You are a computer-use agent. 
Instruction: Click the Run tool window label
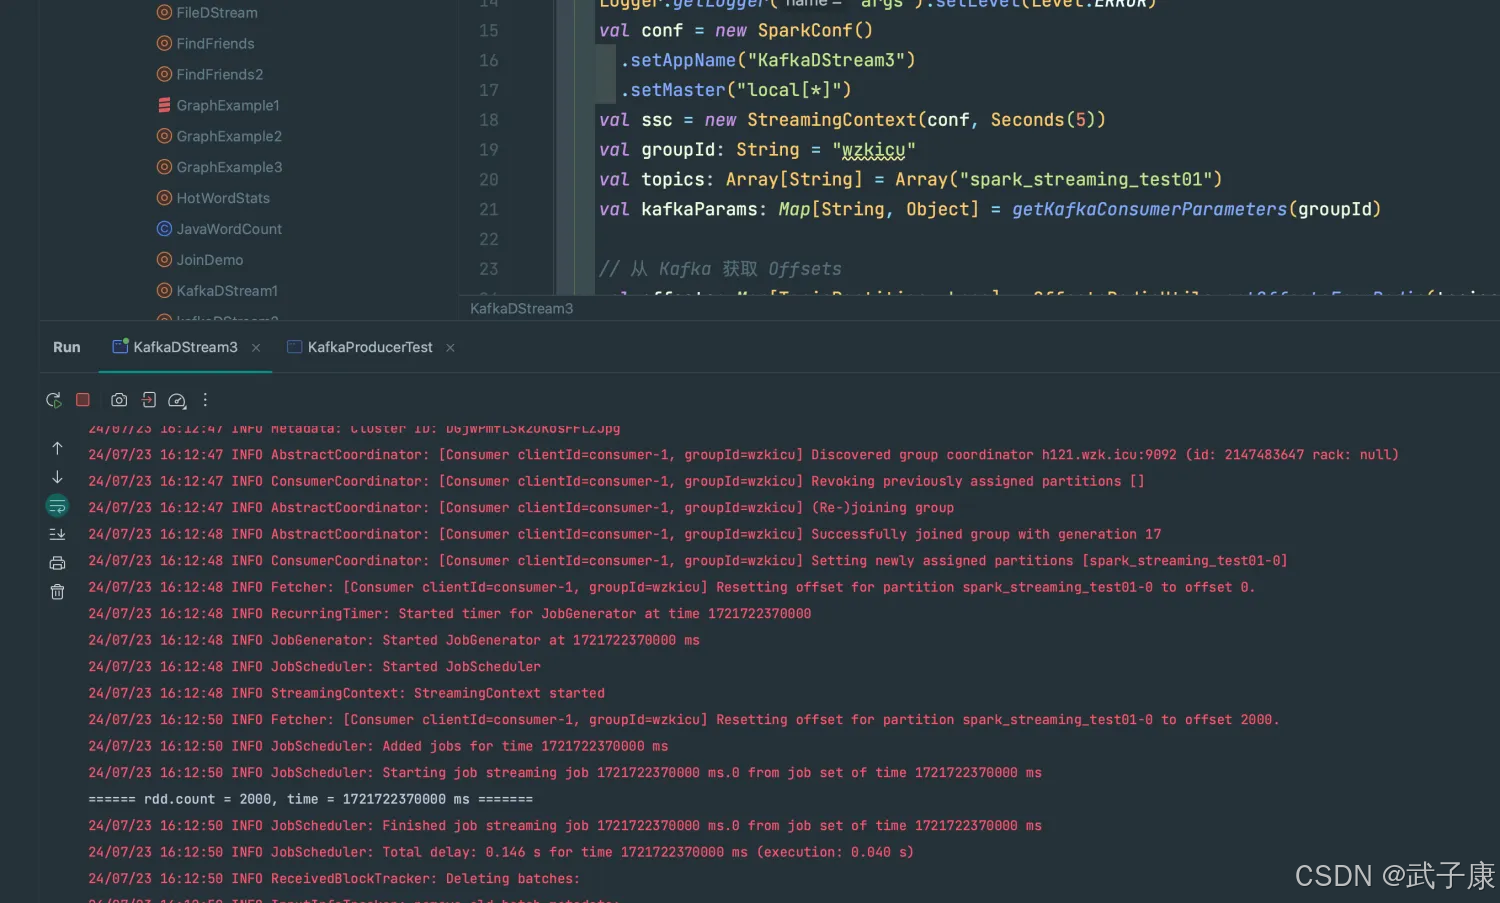pyautogui.click(x=67, y=347)
